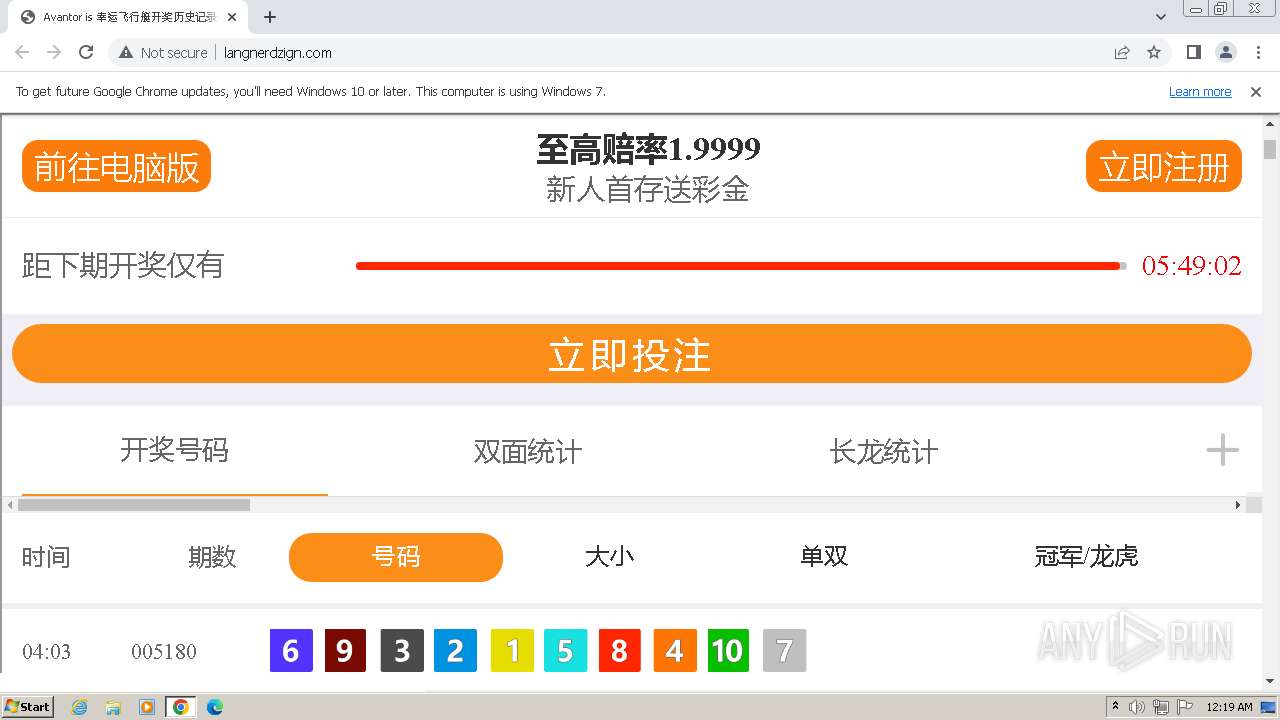Dismiss the Chrome update notification bar
Image resolution: width=1280 pixels, height=720 pixels.
1256,91
